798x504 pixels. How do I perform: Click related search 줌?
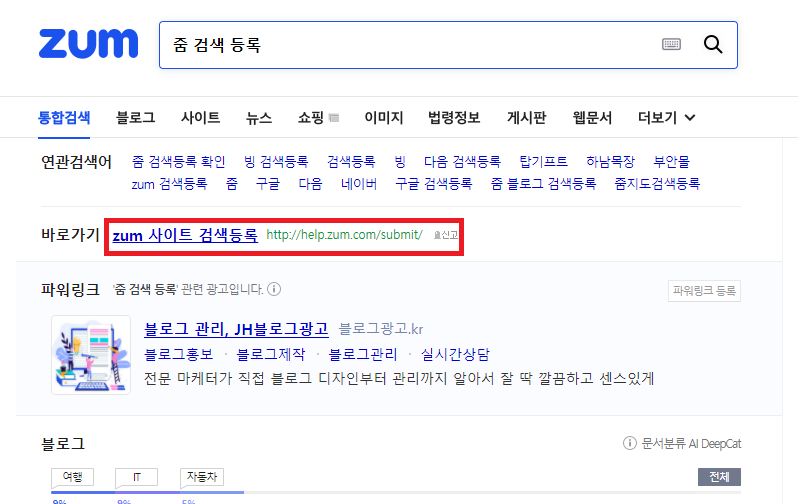click(232, 184)
